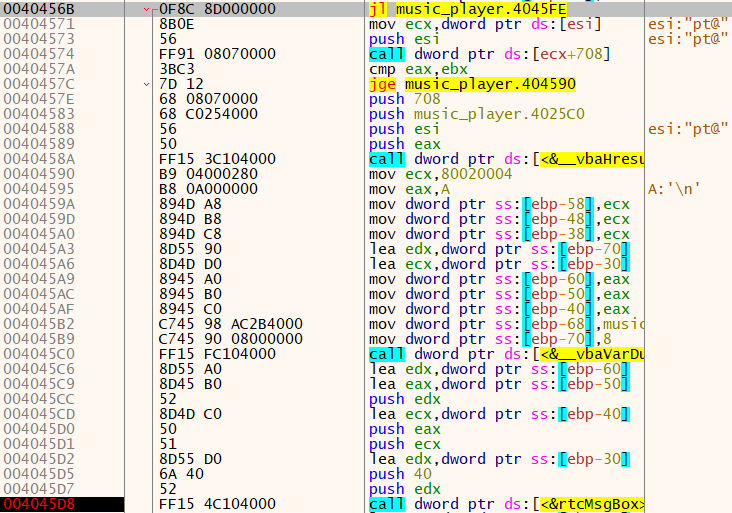Click opcode bytes 0F8C 8D000000
This screenshot has height=513, width=732.
tap(217, 9)
